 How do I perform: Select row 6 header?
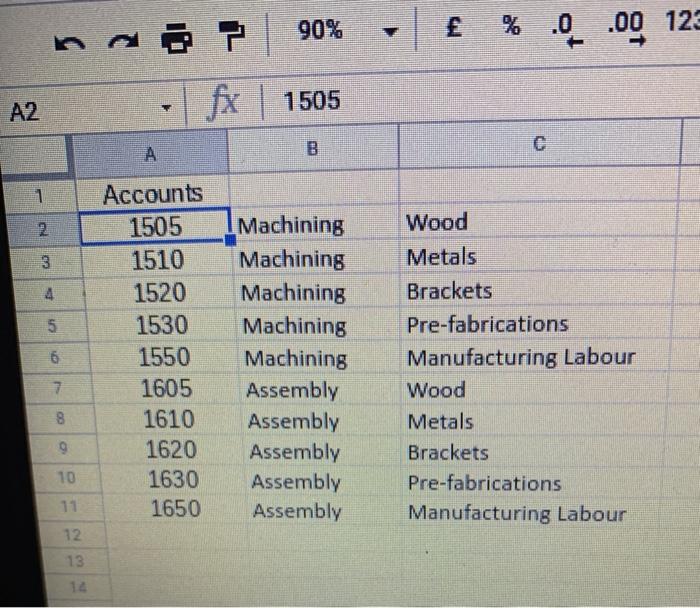[x=54, y=357]
